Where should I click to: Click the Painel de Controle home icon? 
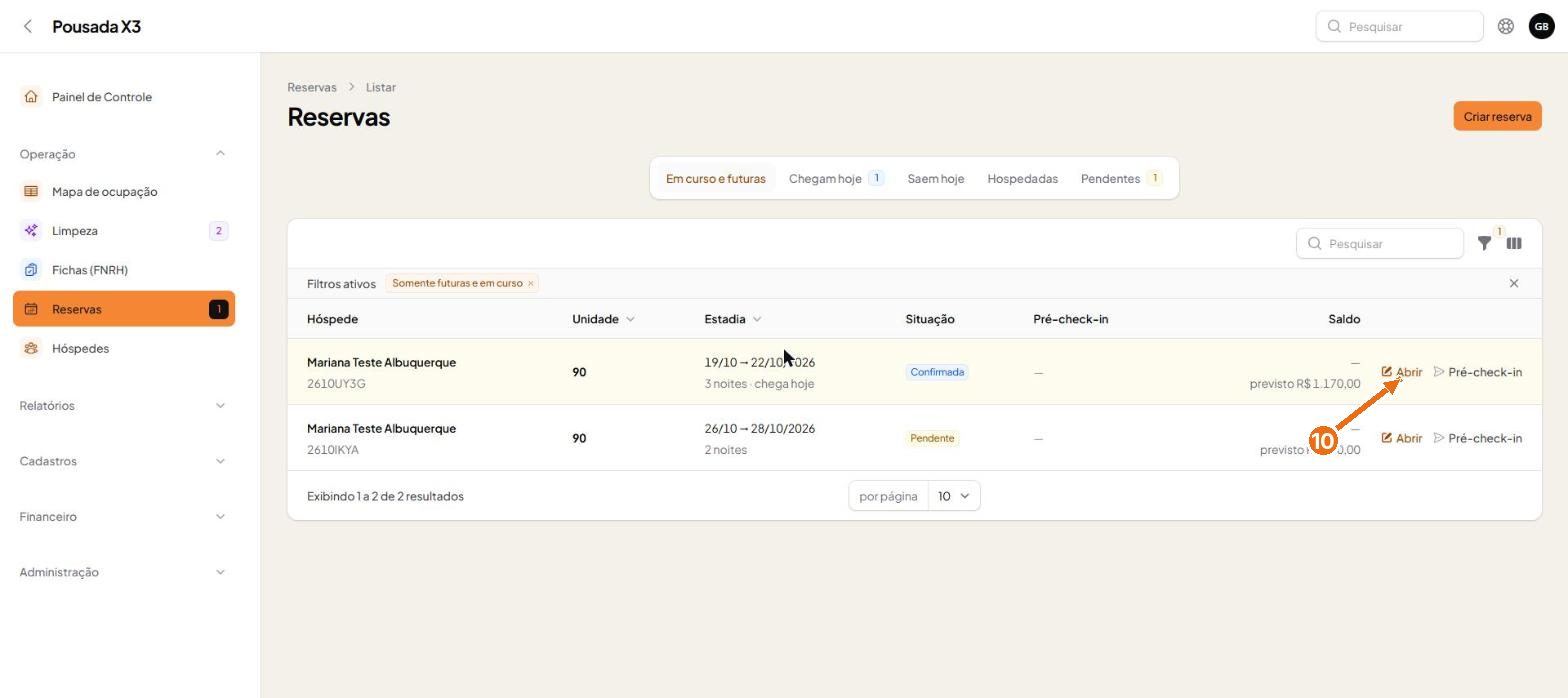click(31, 97)
